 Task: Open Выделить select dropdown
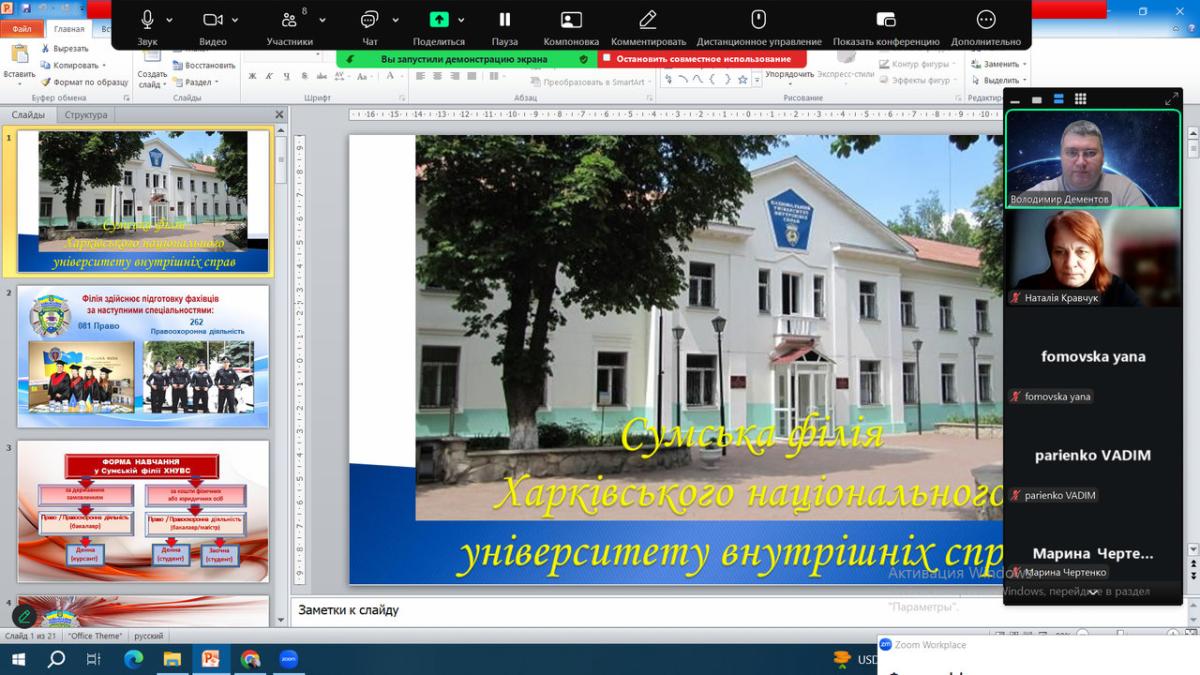1000,80
